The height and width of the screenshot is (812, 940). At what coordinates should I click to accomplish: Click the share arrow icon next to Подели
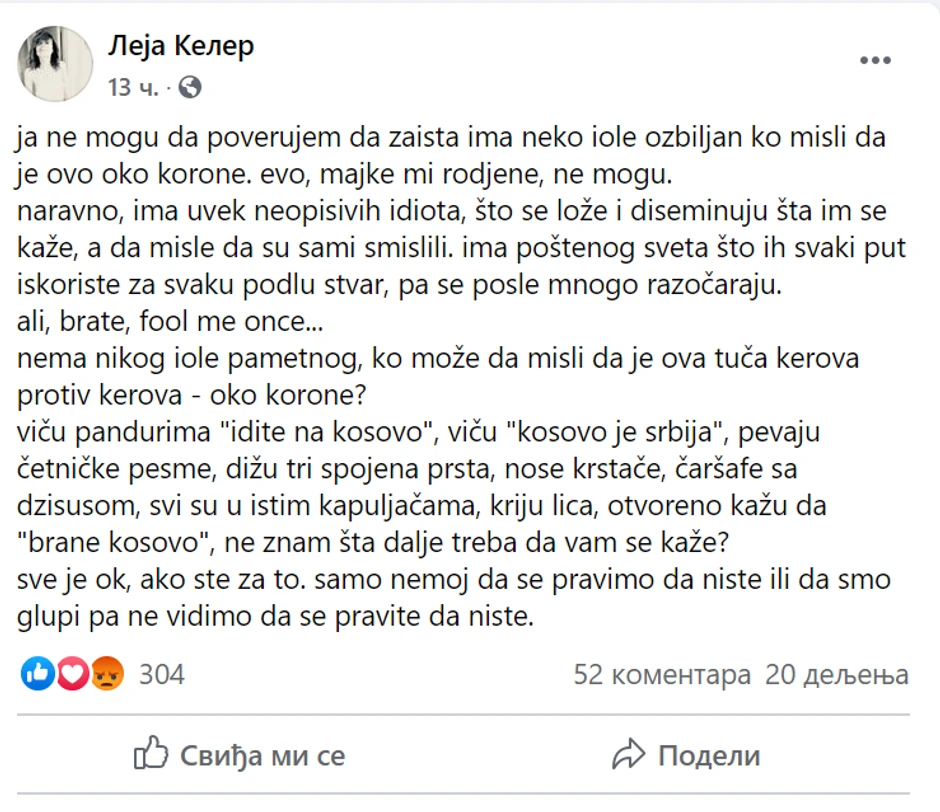click(628, 756)
